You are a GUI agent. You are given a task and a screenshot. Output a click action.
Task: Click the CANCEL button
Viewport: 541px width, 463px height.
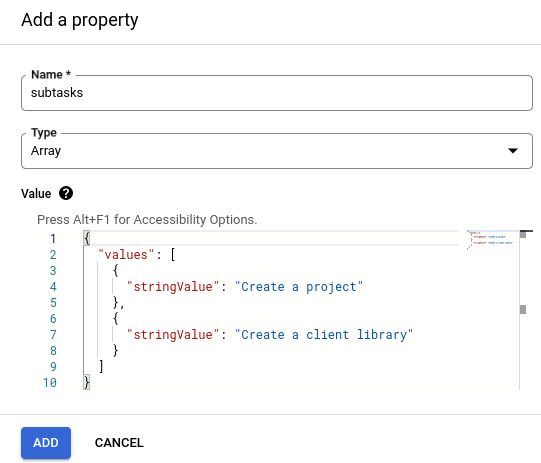click(119, 443)
